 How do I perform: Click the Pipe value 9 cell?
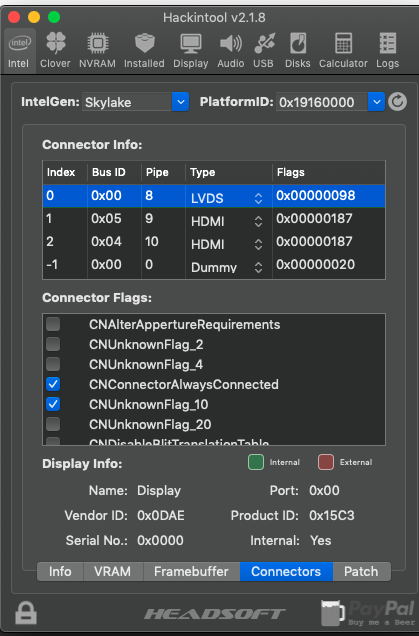[149, 219]
